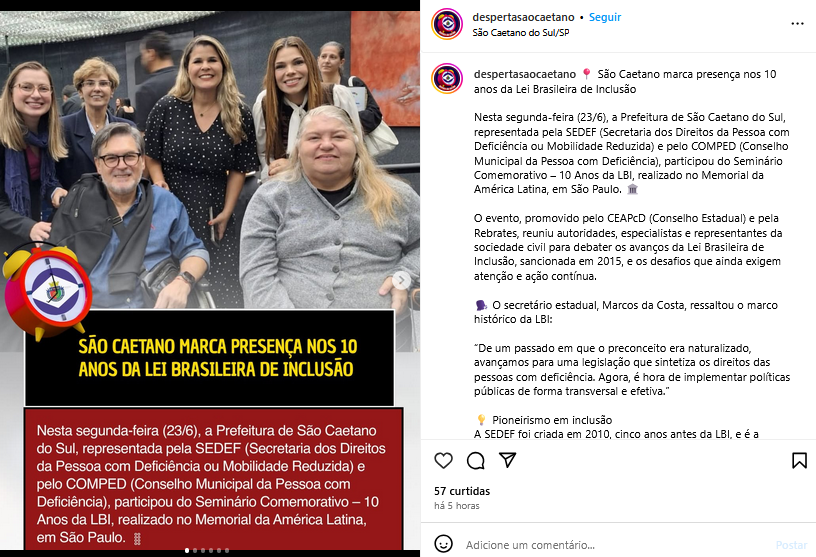Image resolution: width=816 pixels, height=557 pixels.
Task: Click despertasaocaetano username in caption
Action: [x=525, y=74]
